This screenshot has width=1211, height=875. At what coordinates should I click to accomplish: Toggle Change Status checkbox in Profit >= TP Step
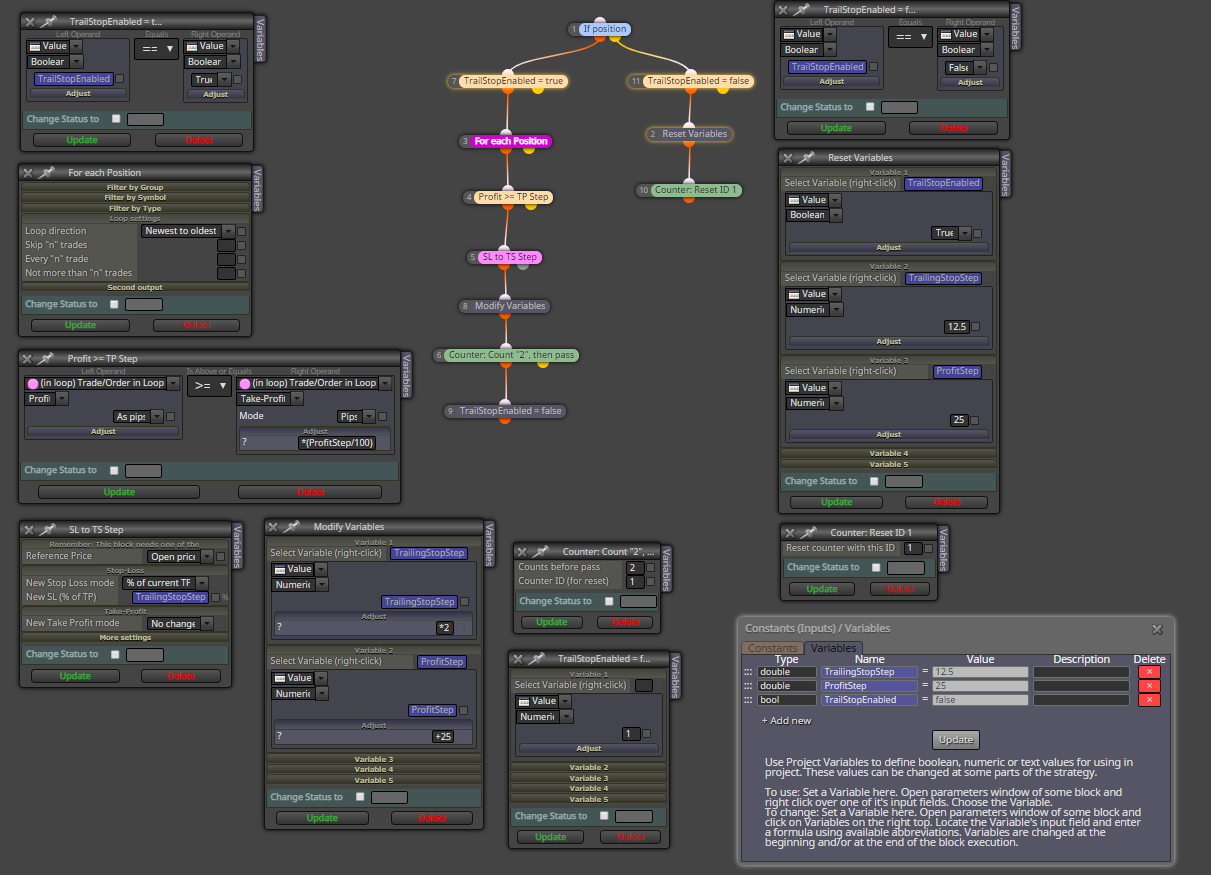pyautogui.click(x=114, y=470)
